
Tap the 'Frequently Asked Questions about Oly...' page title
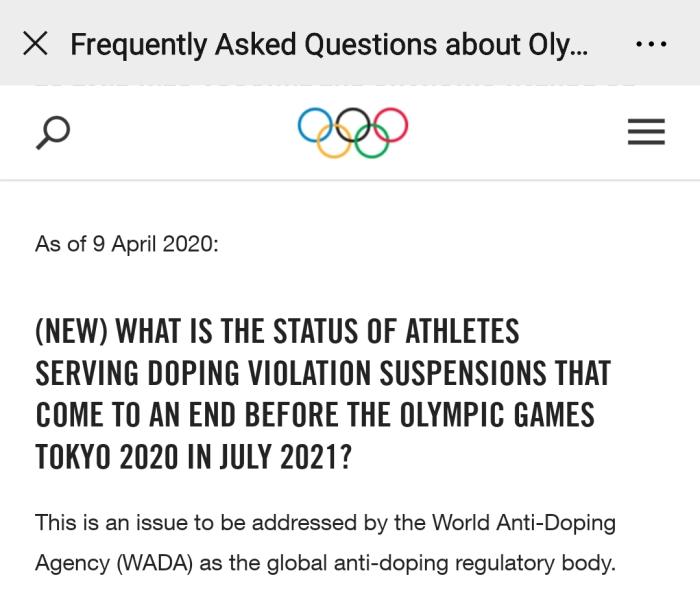coord(329,44)
